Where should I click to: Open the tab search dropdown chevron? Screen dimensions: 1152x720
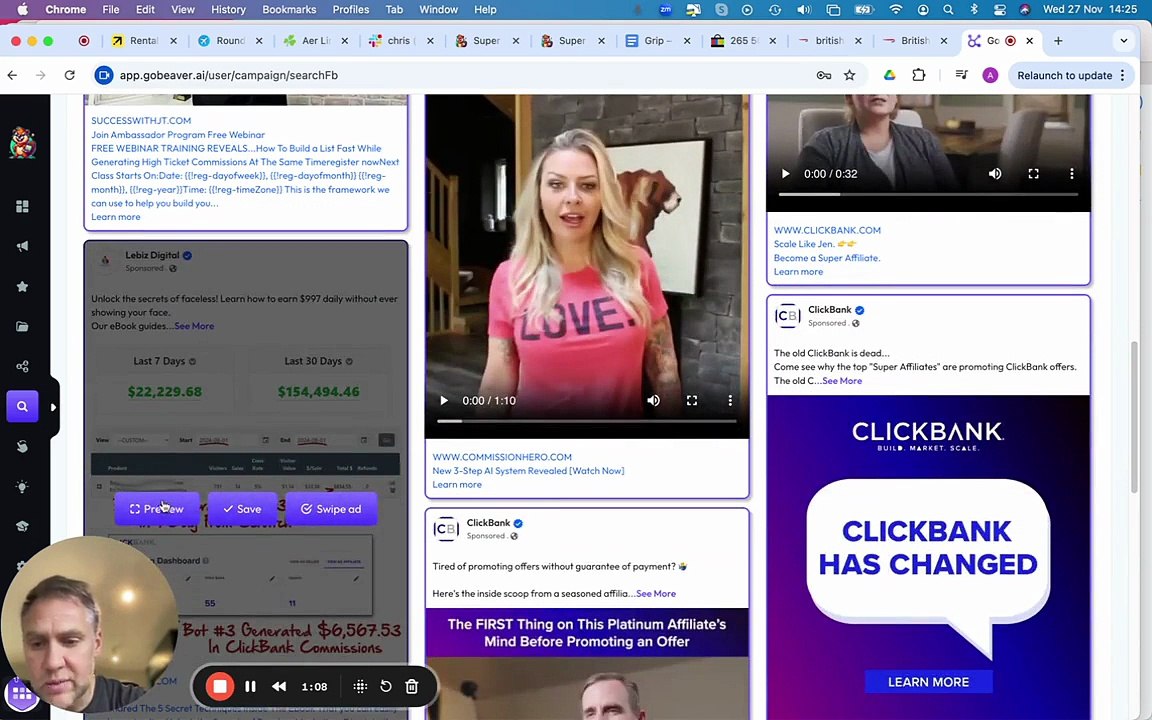pyautogui.click(x=1123, y=40)
